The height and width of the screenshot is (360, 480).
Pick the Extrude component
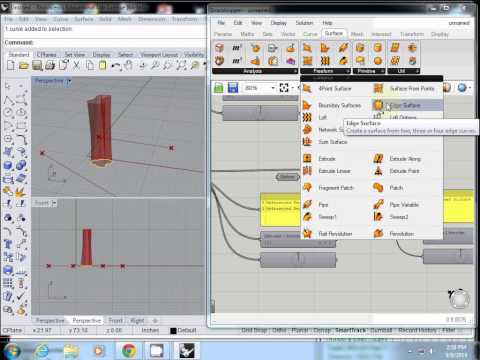(x=320, y=159)
